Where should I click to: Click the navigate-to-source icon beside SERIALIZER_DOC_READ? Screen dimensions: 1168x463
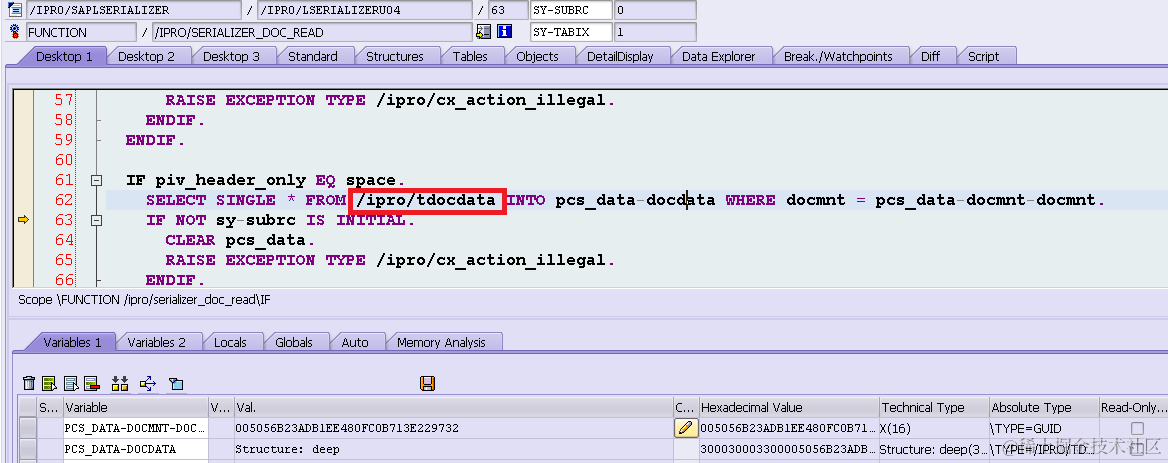click(483, 32)
